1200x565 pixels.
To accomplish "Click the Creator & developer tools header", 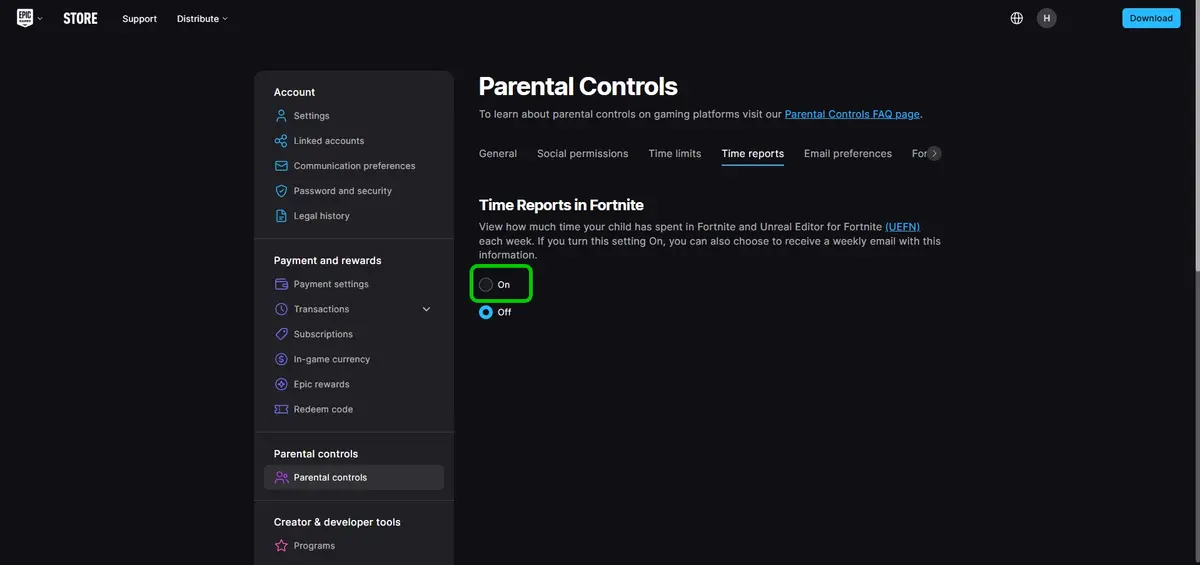I will click(337, 522).
